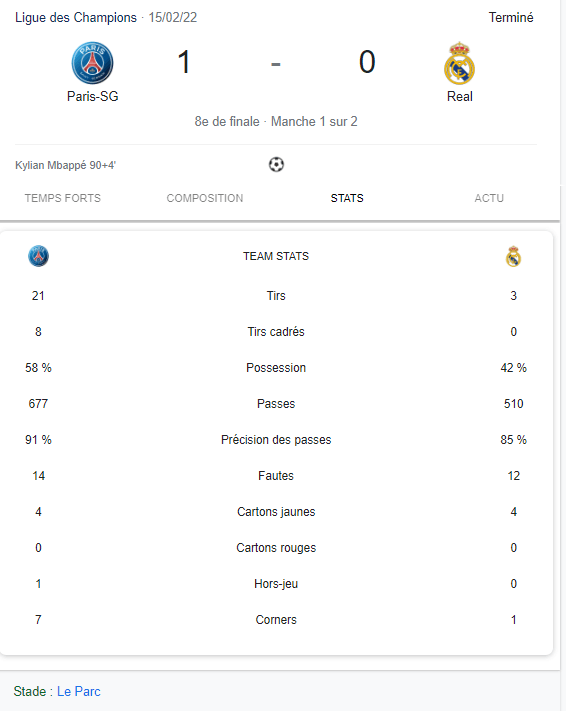566x711 pixels.
Task: Click the Possession stat row label
Action: (276, 368)
